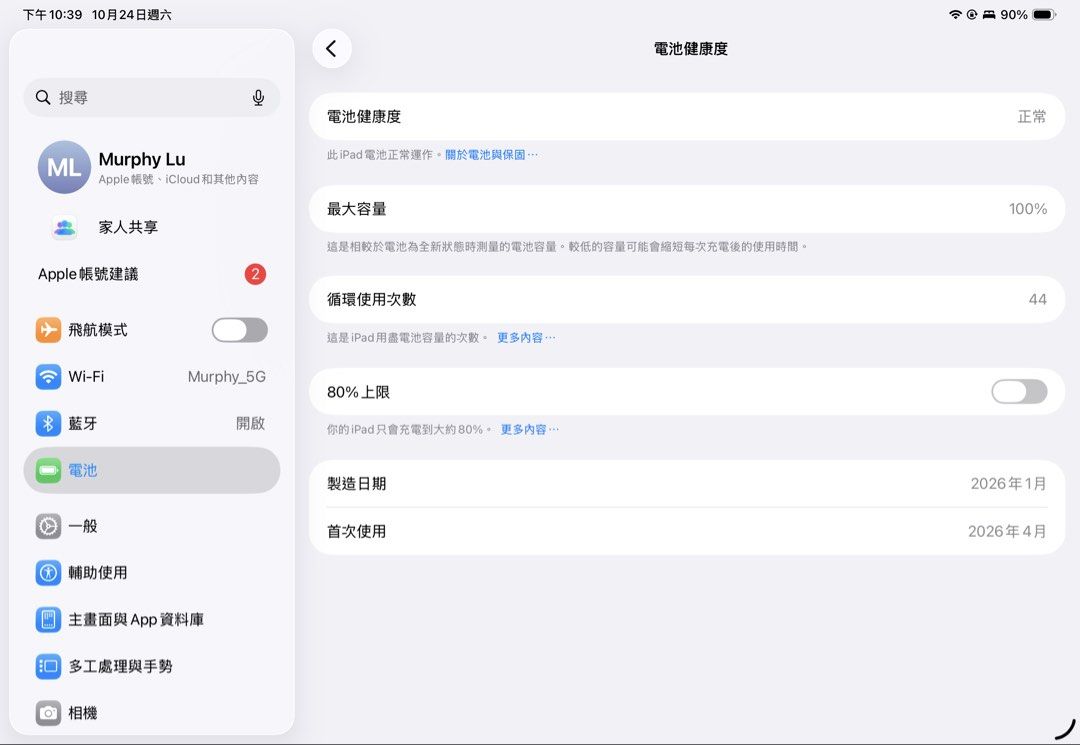Viewport: 1080px width, 745px height.
Task: Open 輔助使用 settings
Action: point(152,573)
